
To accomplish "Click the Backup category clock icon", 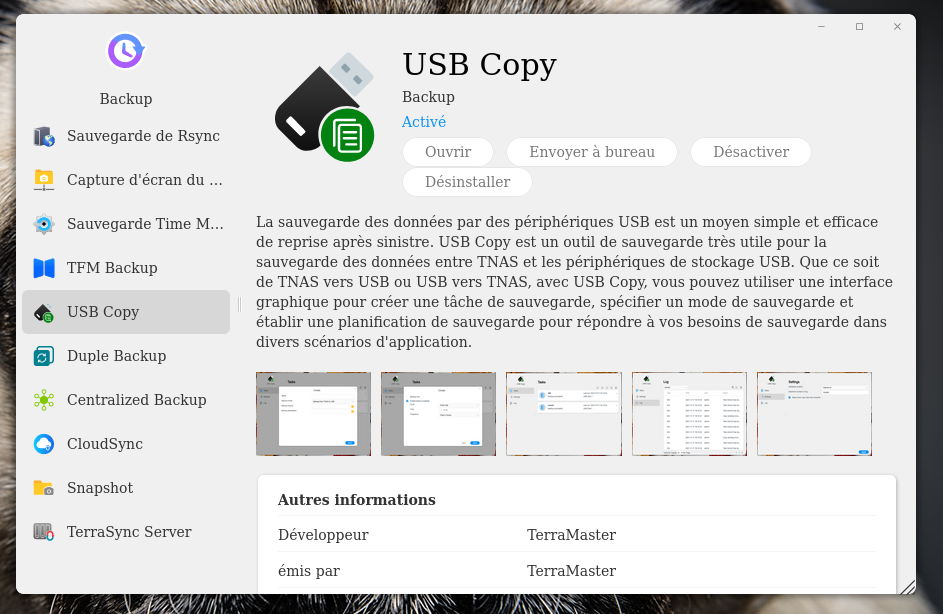I will tap(126, 50).
